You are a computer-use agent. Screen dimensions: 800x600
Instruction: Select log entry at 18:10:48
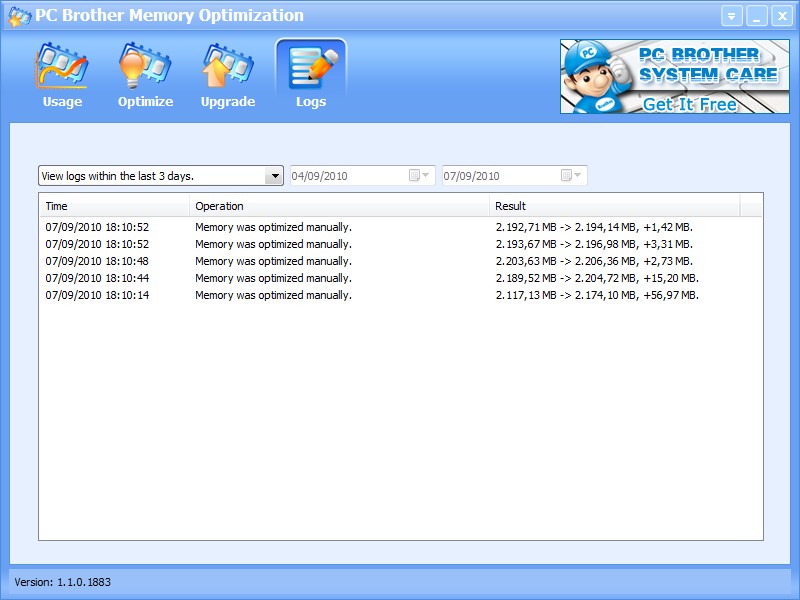[x=401, y=261]
